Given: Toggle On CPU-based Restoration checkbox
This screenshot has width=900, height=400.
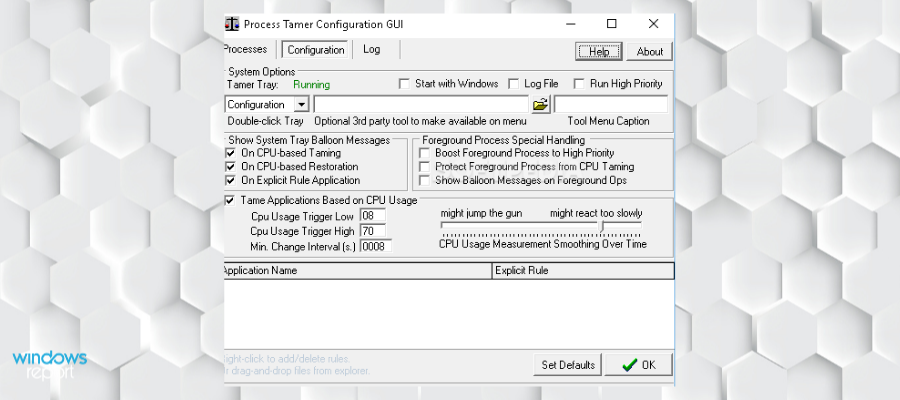Looking at the screenshot, I should pyautogui.click(x=231, y=166).
